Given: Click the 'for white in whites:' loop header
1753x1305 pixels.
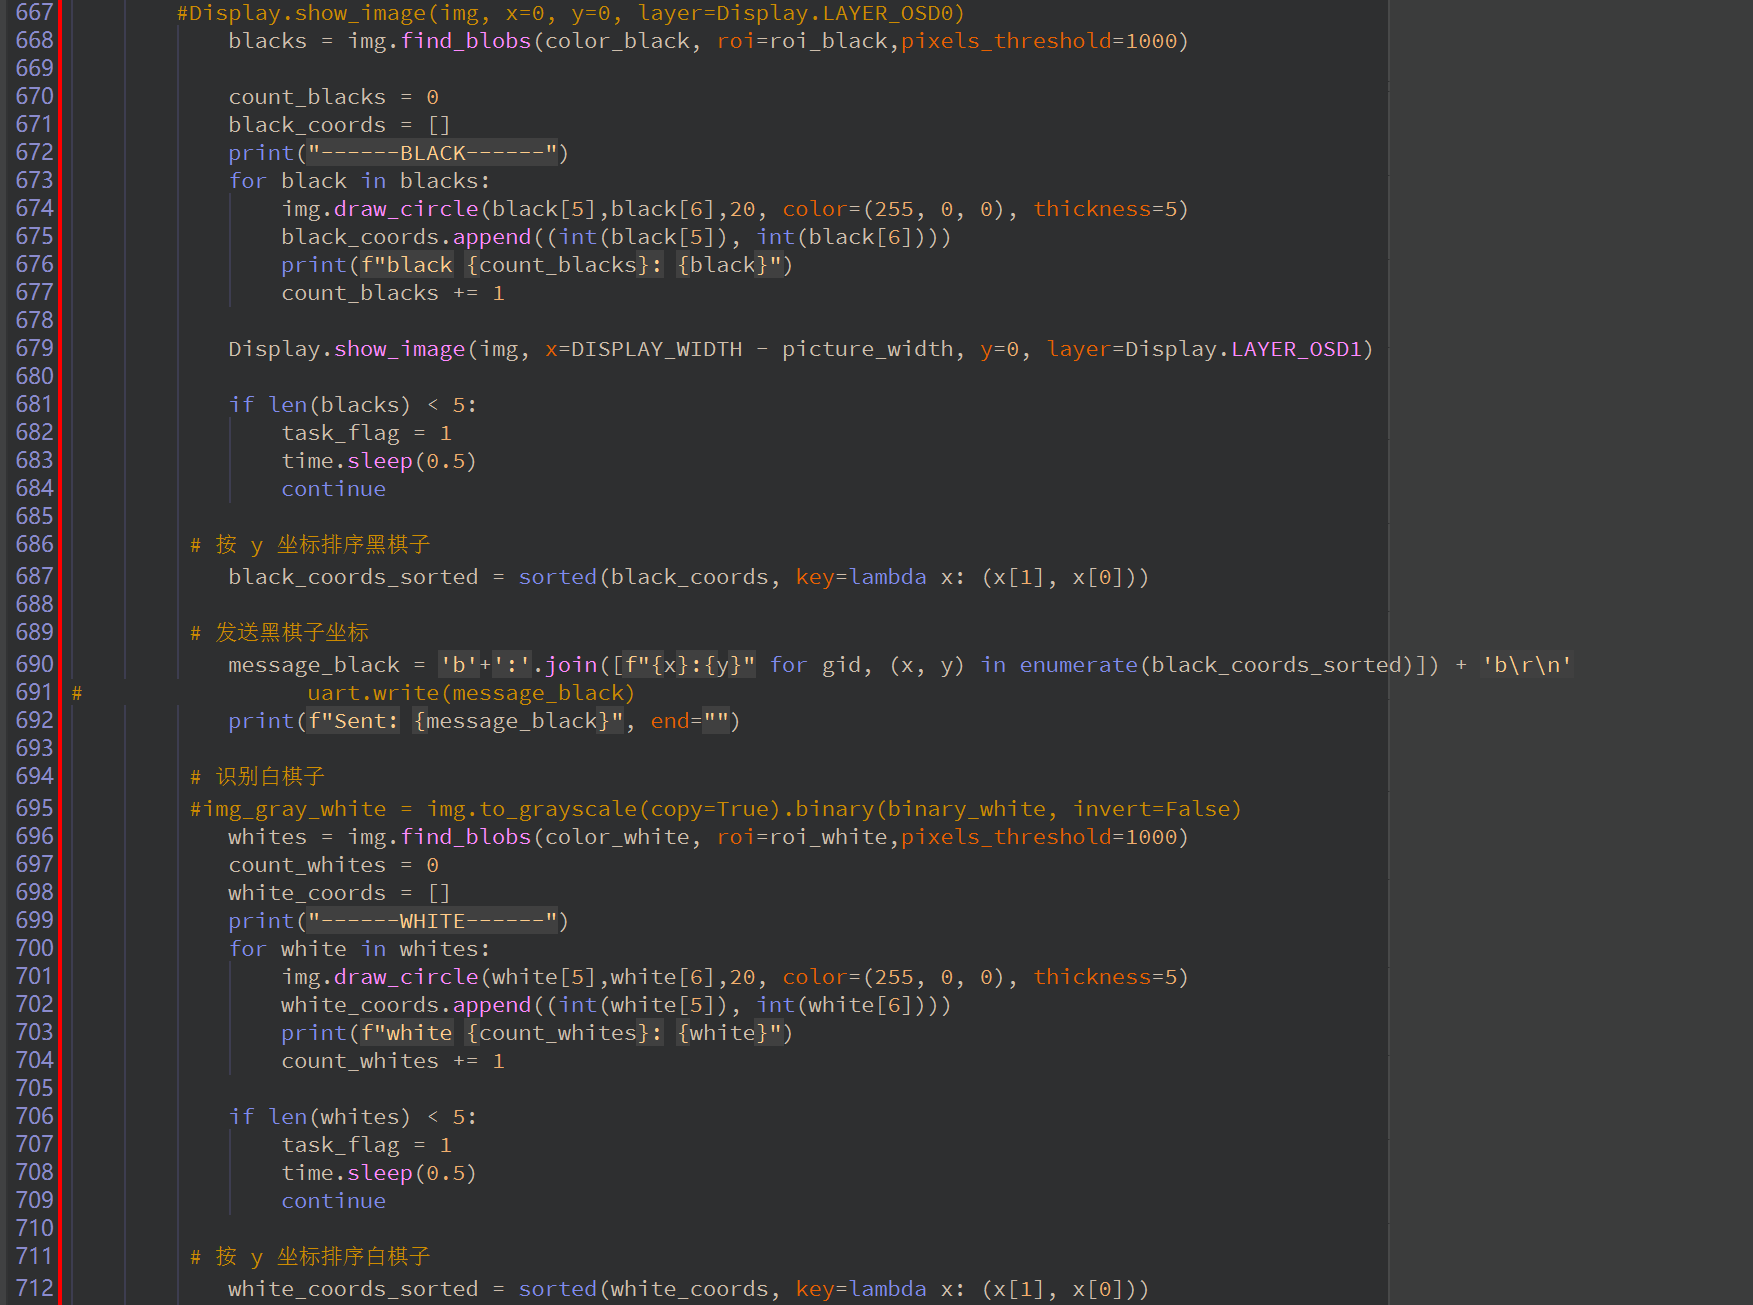Looking at the screenshot, I should click(359, 949).
